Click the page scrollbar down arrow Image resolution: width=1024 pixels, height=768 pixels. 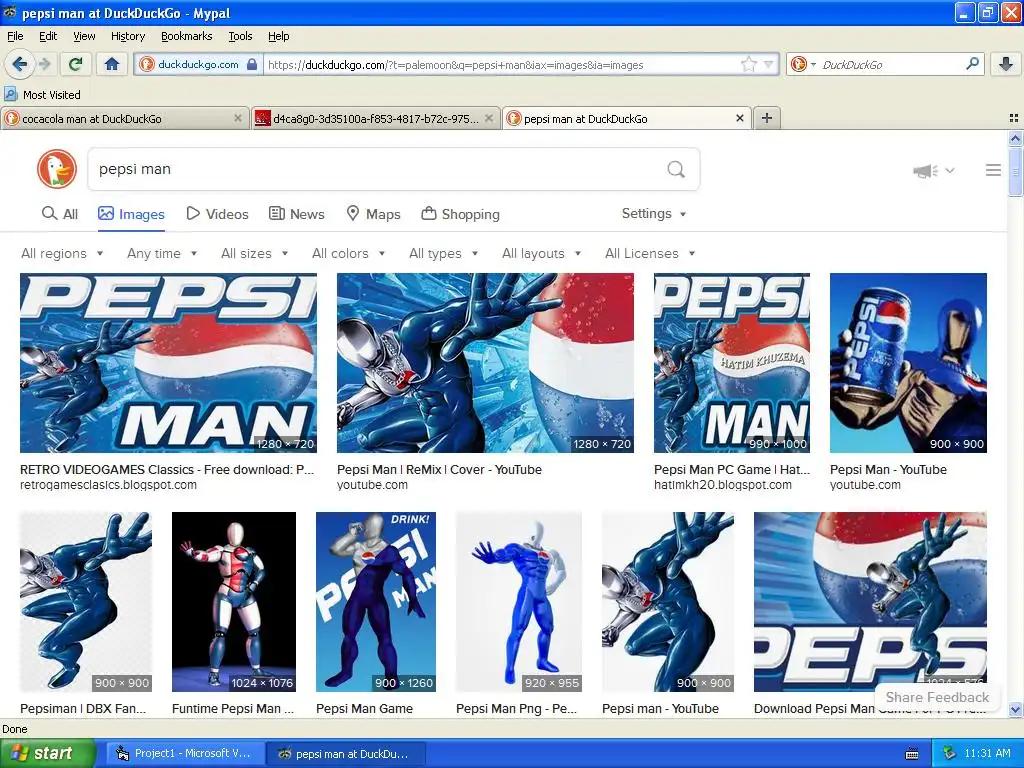[x=1015, y=709]
